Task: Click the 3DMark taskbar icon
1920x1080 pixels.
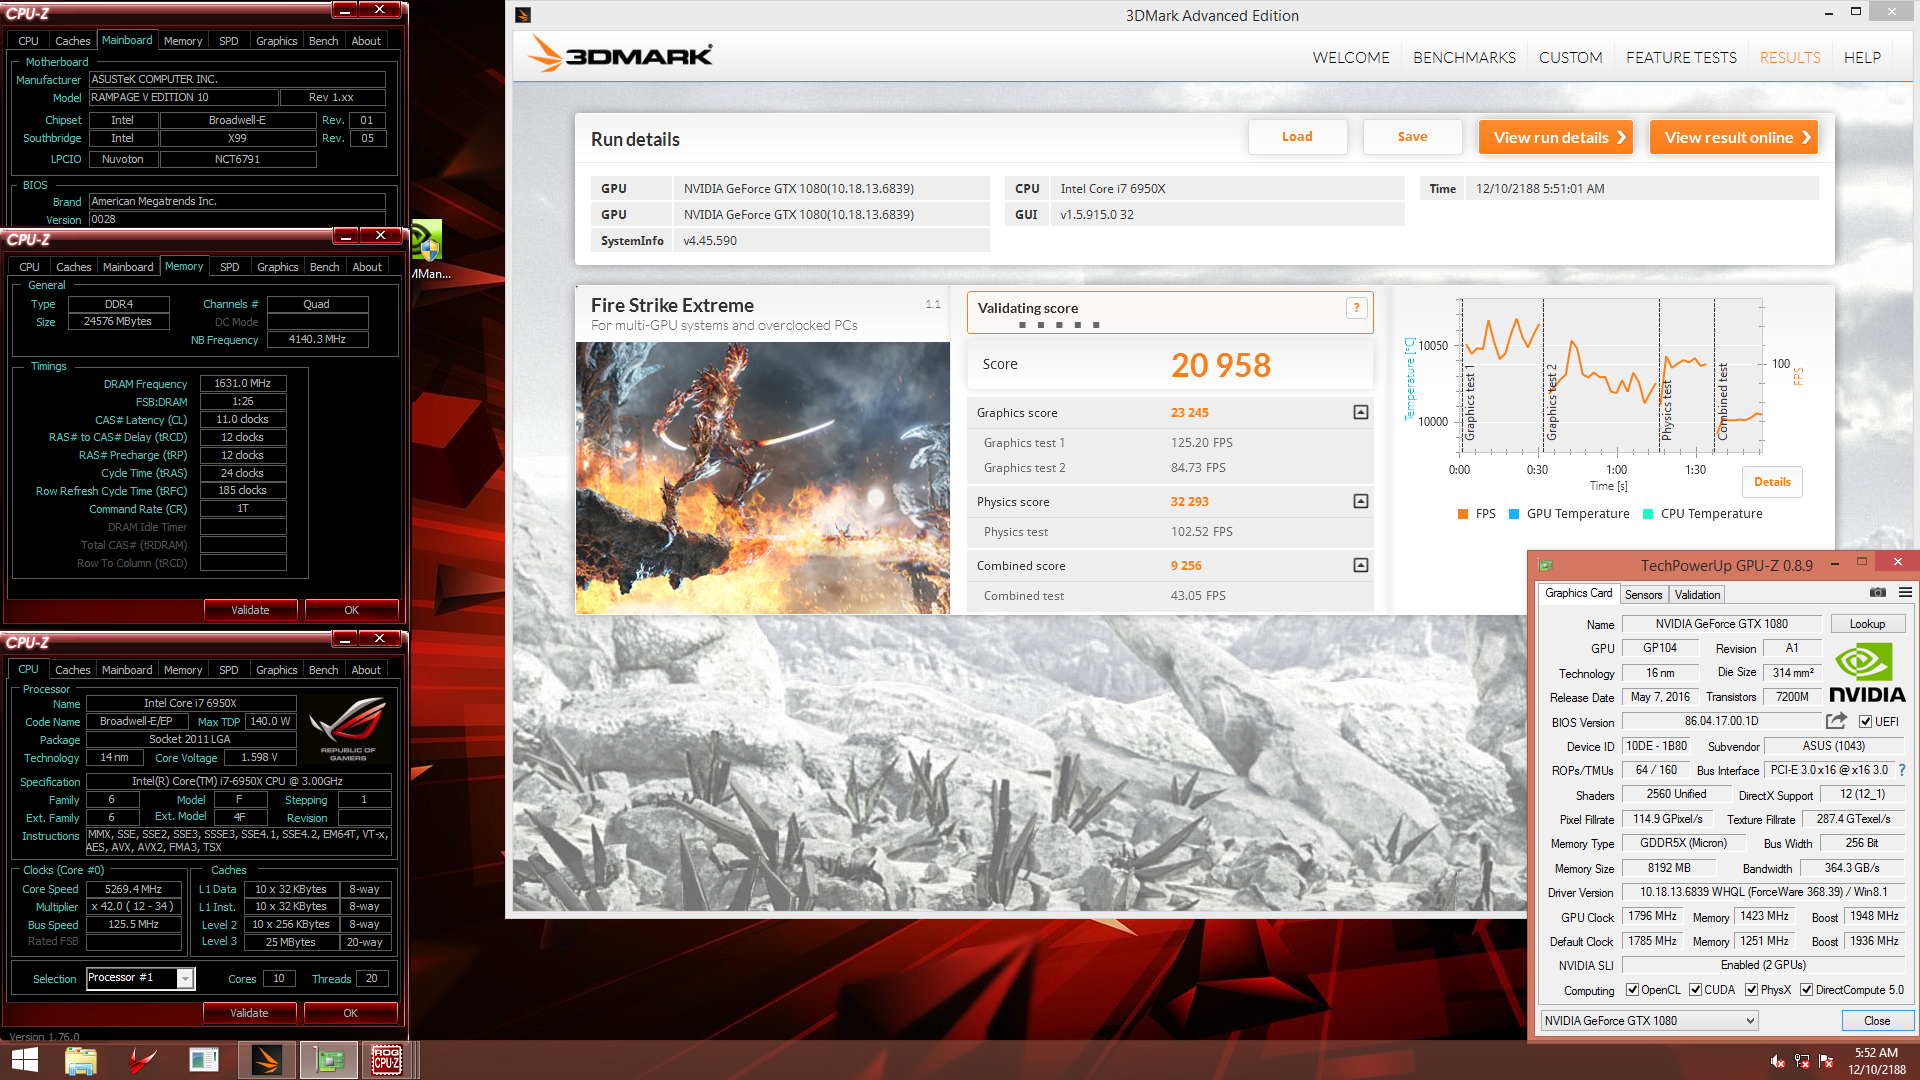Action: click(266, 1060)
